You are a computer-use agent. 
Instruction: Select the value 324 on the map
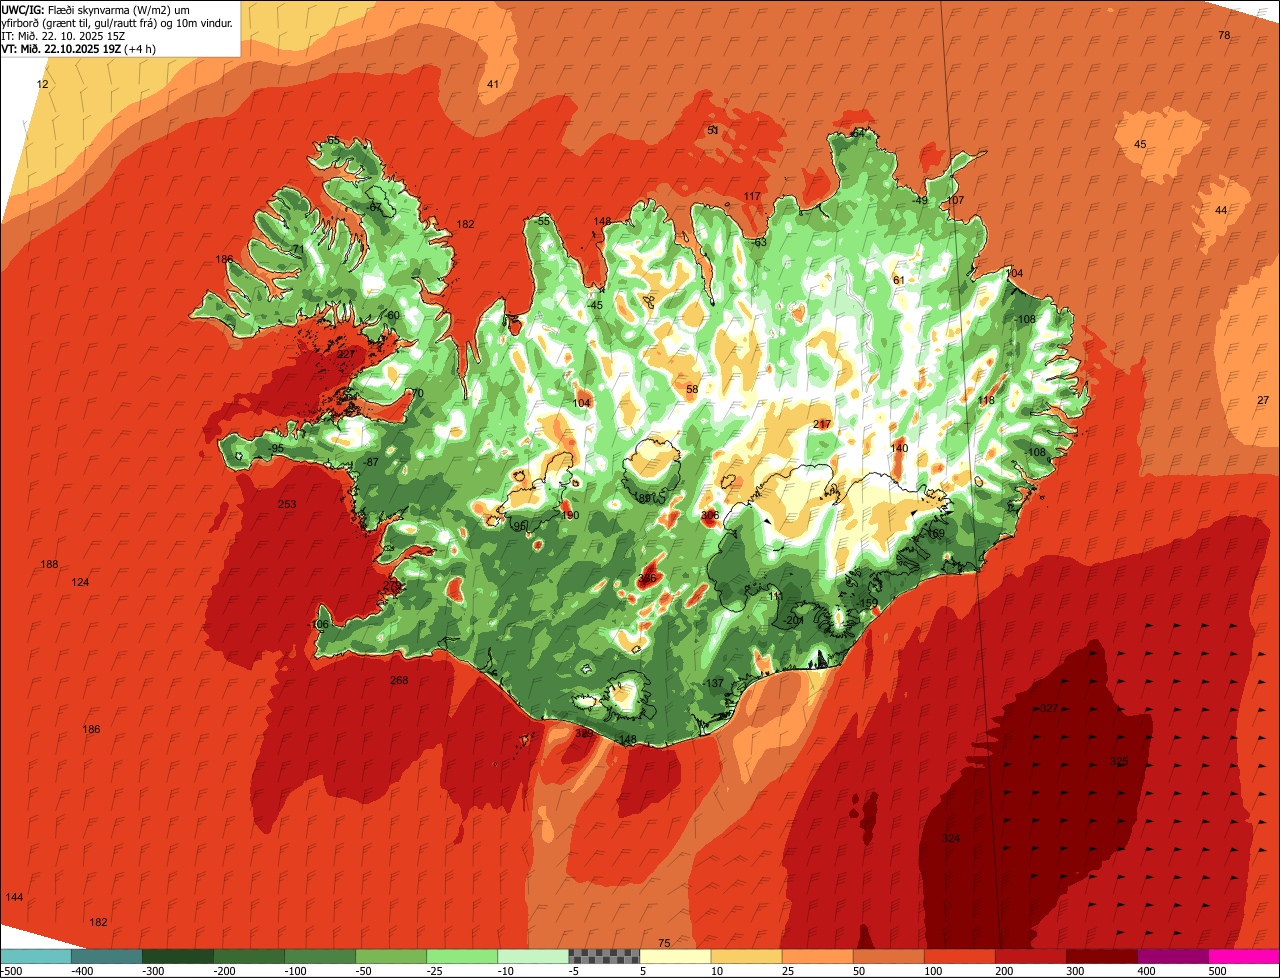[x=951, y=838]
